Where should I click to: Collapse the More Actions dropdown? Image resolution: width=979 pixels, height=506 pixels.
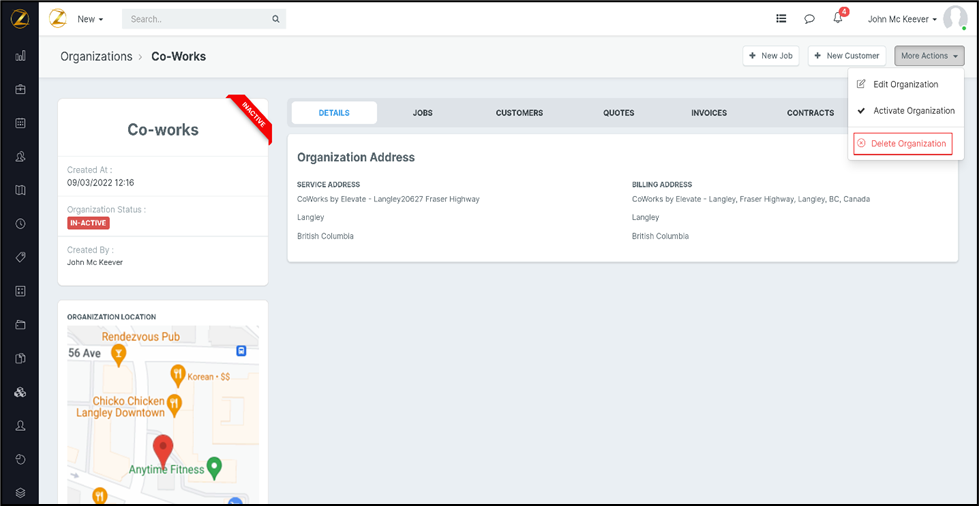929,56
